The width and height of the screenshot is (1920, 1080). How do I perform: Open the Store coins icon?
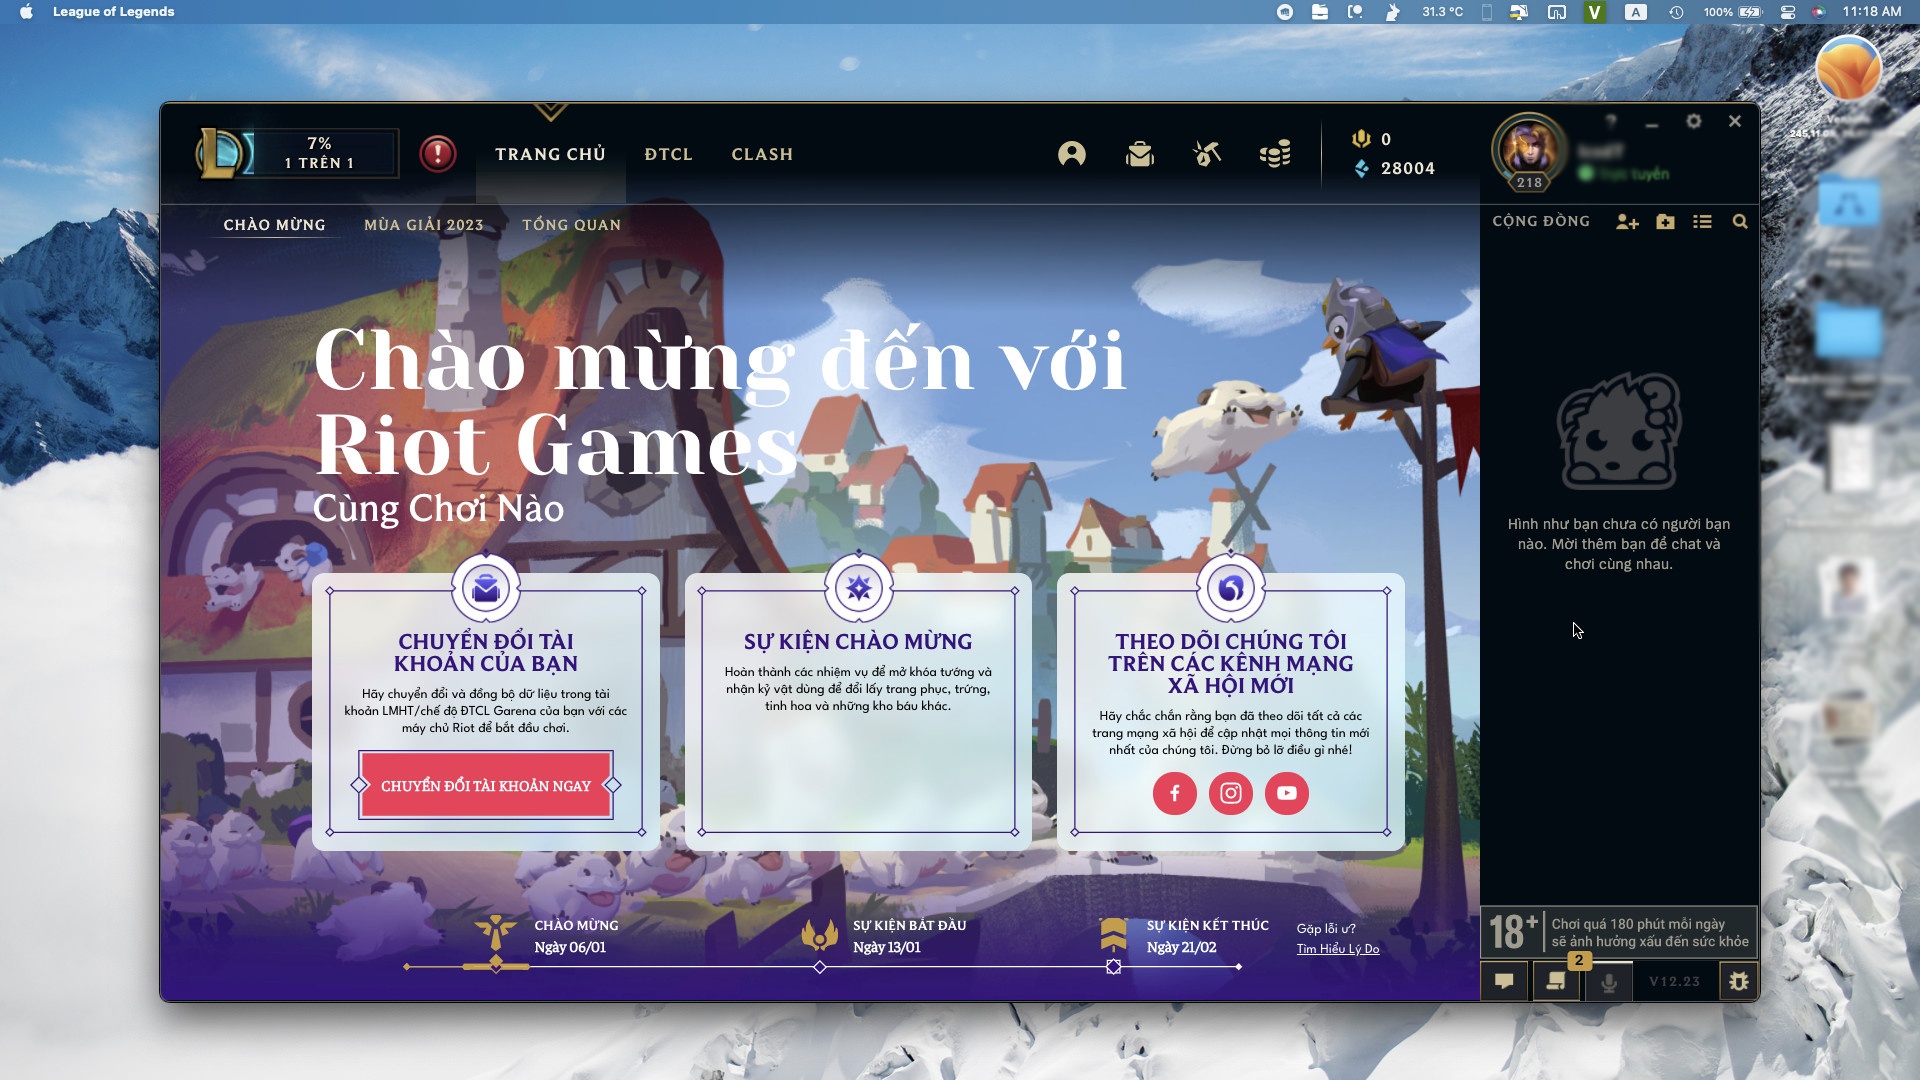coord(1275,154)
